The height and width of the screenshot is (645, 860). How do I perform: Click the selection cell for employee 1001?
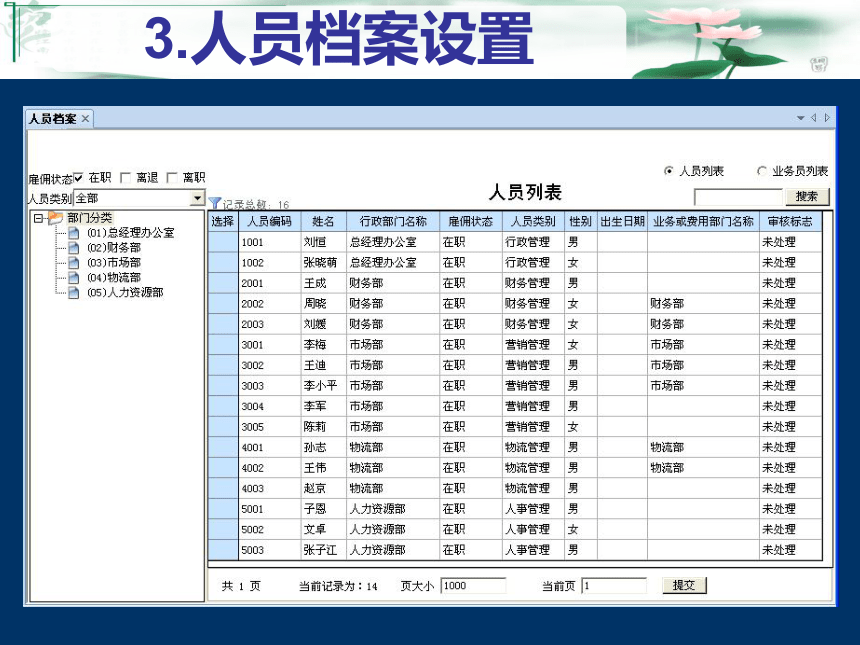tap(223, 242)
